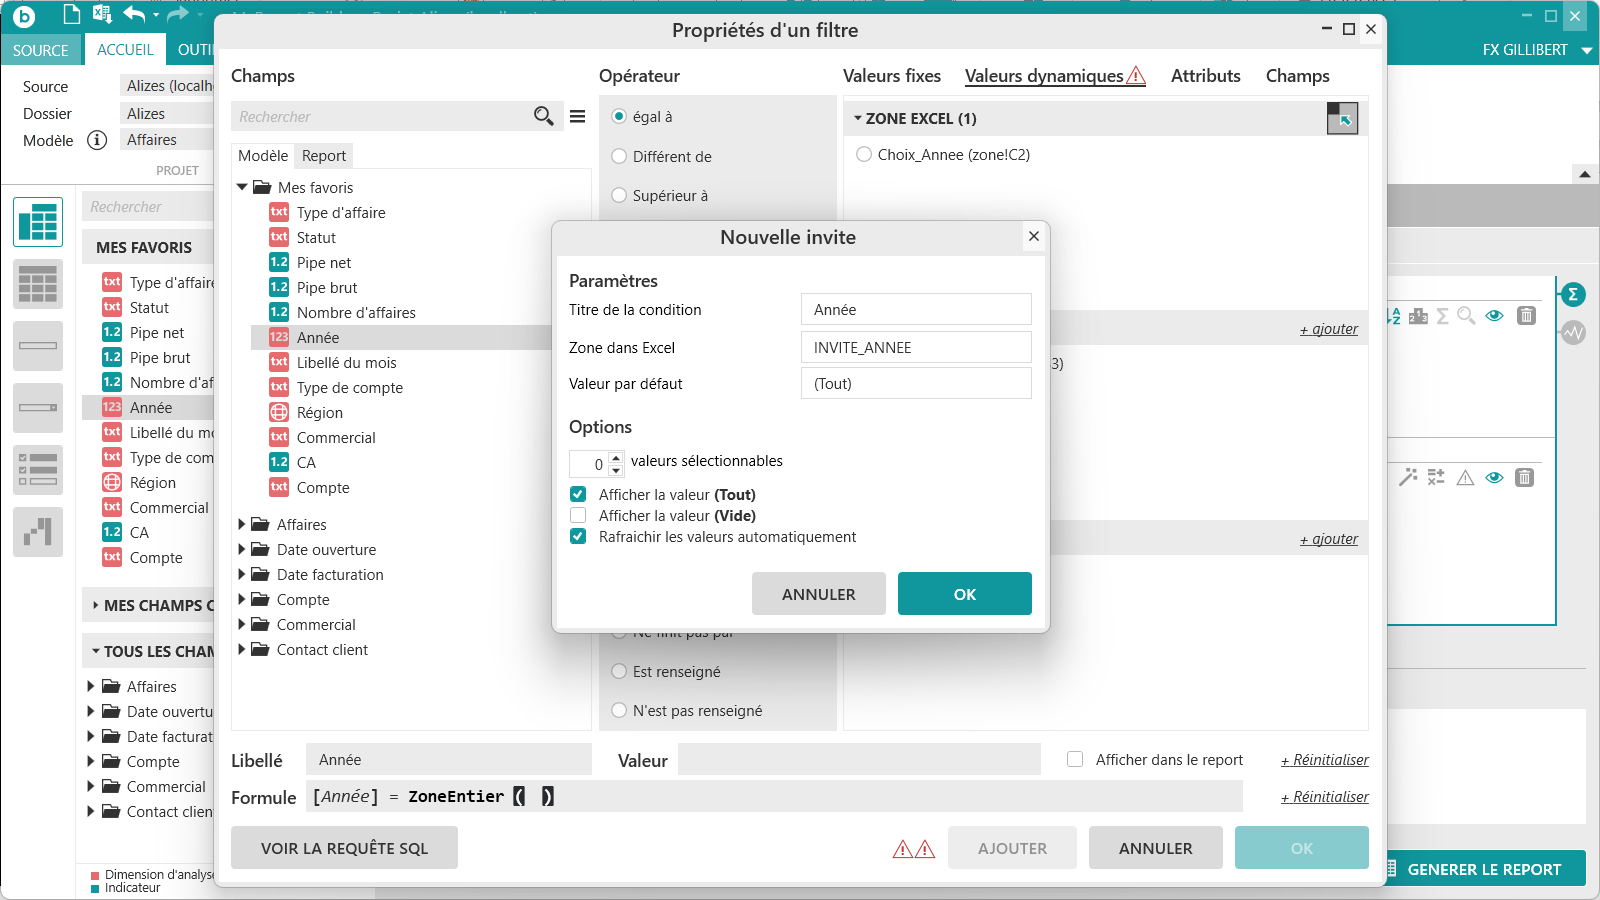Click the info icon next to Modèle
1600x900 pixels.
click(x=97, y=140)
